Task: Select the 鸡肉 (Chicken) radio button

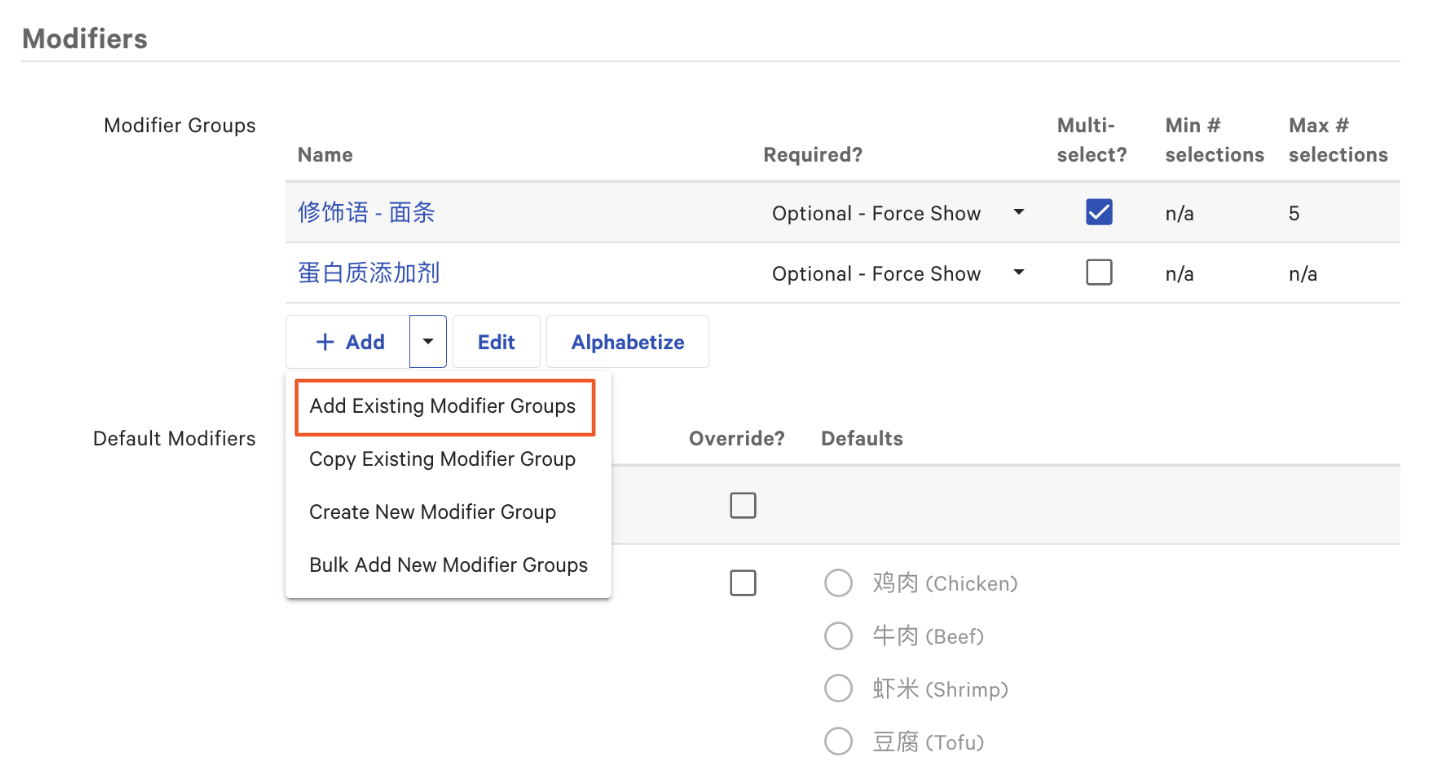Action: click(838, 583)
